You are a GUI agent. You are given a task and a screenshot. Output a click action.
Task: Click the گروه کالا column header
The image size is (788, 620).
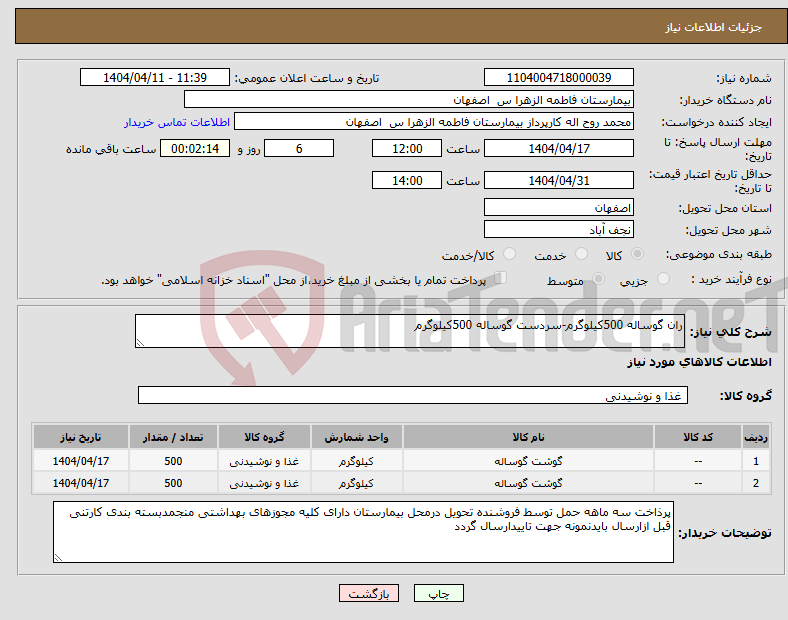pyautogui.click(x=264, y=437)
